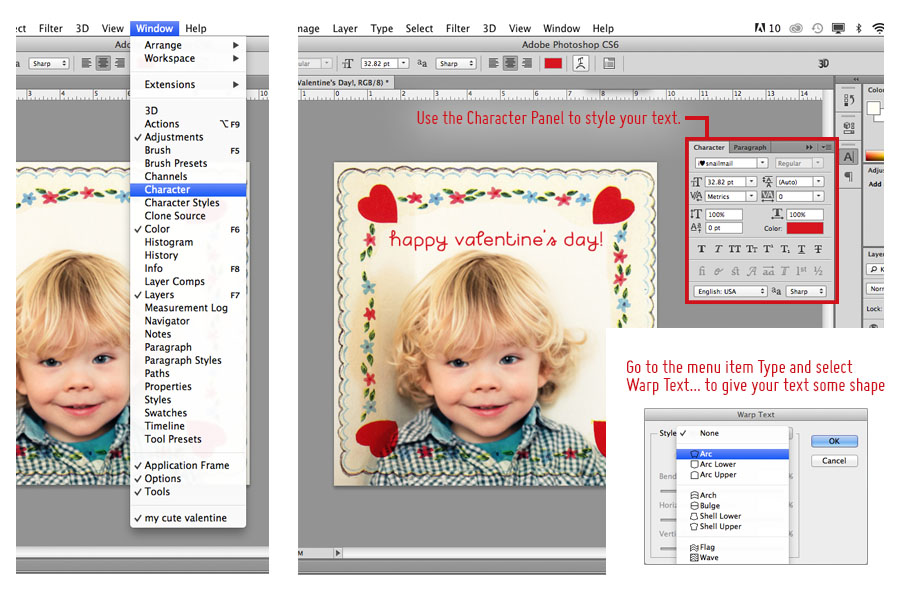The width and height of the screenshot is (900, 600).
Task: Click OK in the Warp Text dialog
Action: 834,441
